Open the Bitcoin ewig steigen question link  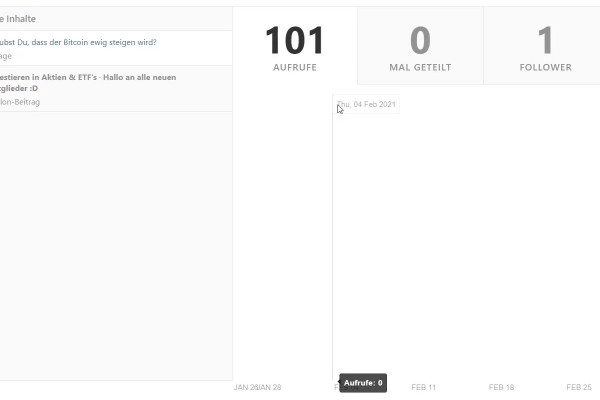(x=78, y=42)
